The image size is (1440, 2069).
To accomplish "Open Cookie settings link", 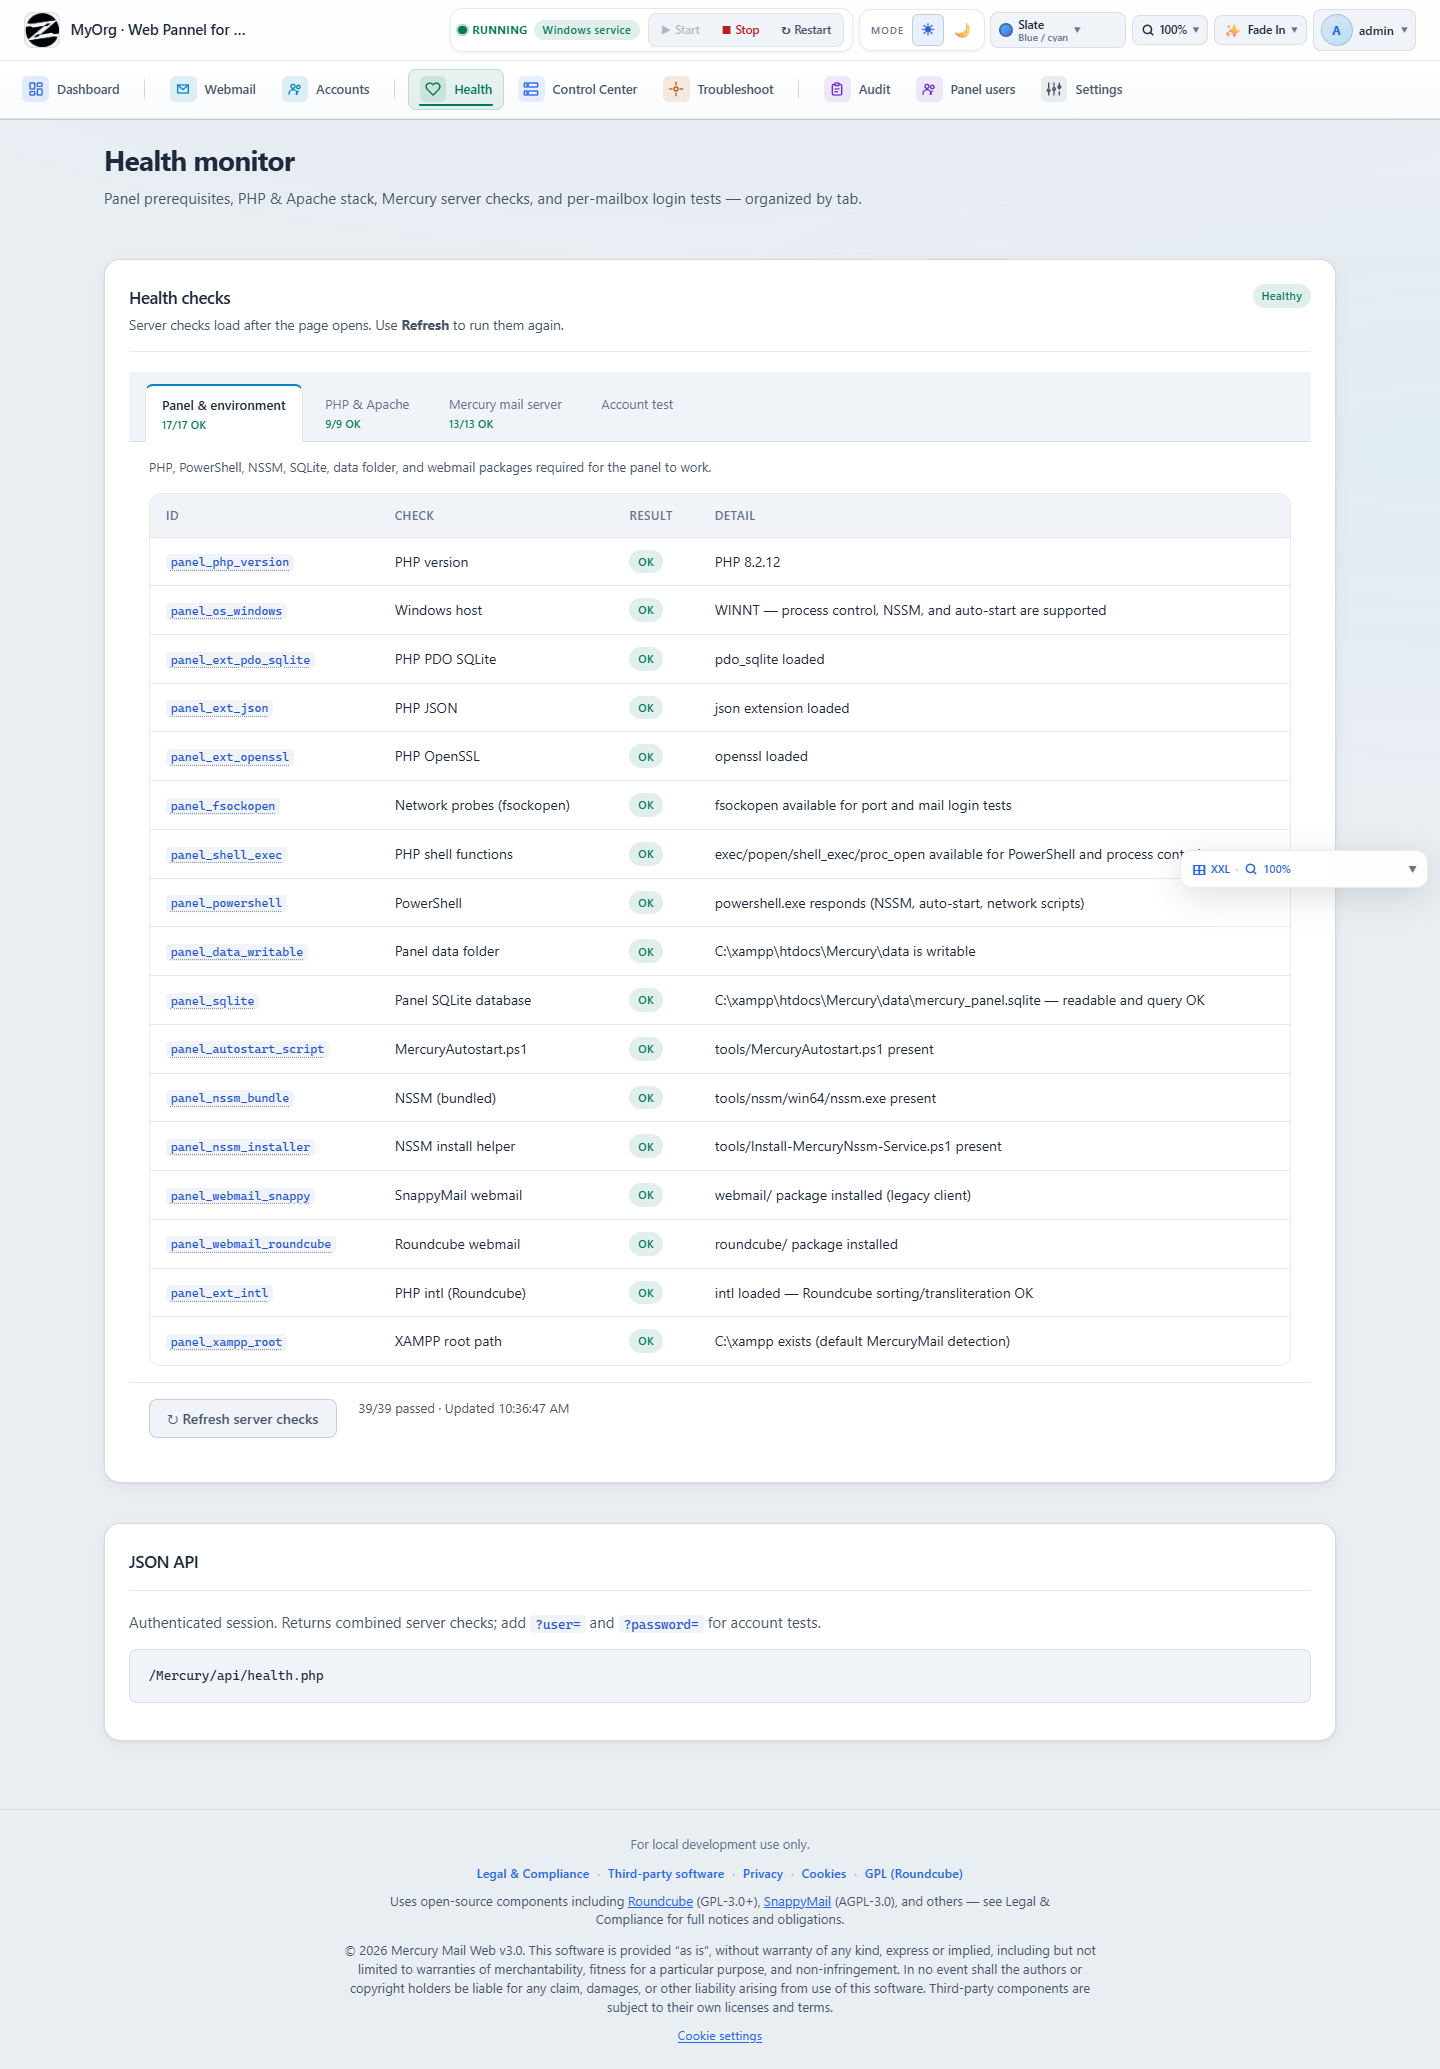I will click(720, 2036).
